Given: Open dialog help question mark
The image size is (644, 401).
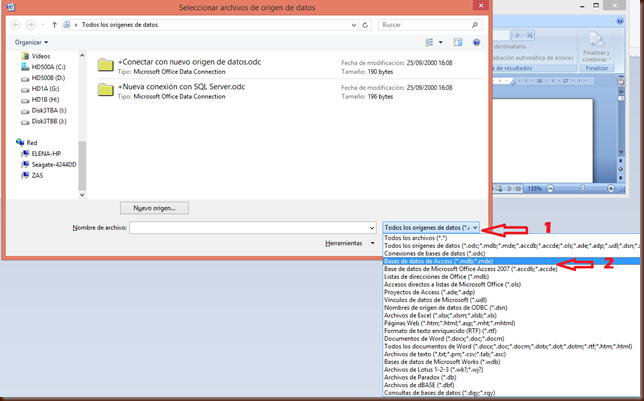Looking at the screenshot, I should pyautogui.click(x=476, y=42).
